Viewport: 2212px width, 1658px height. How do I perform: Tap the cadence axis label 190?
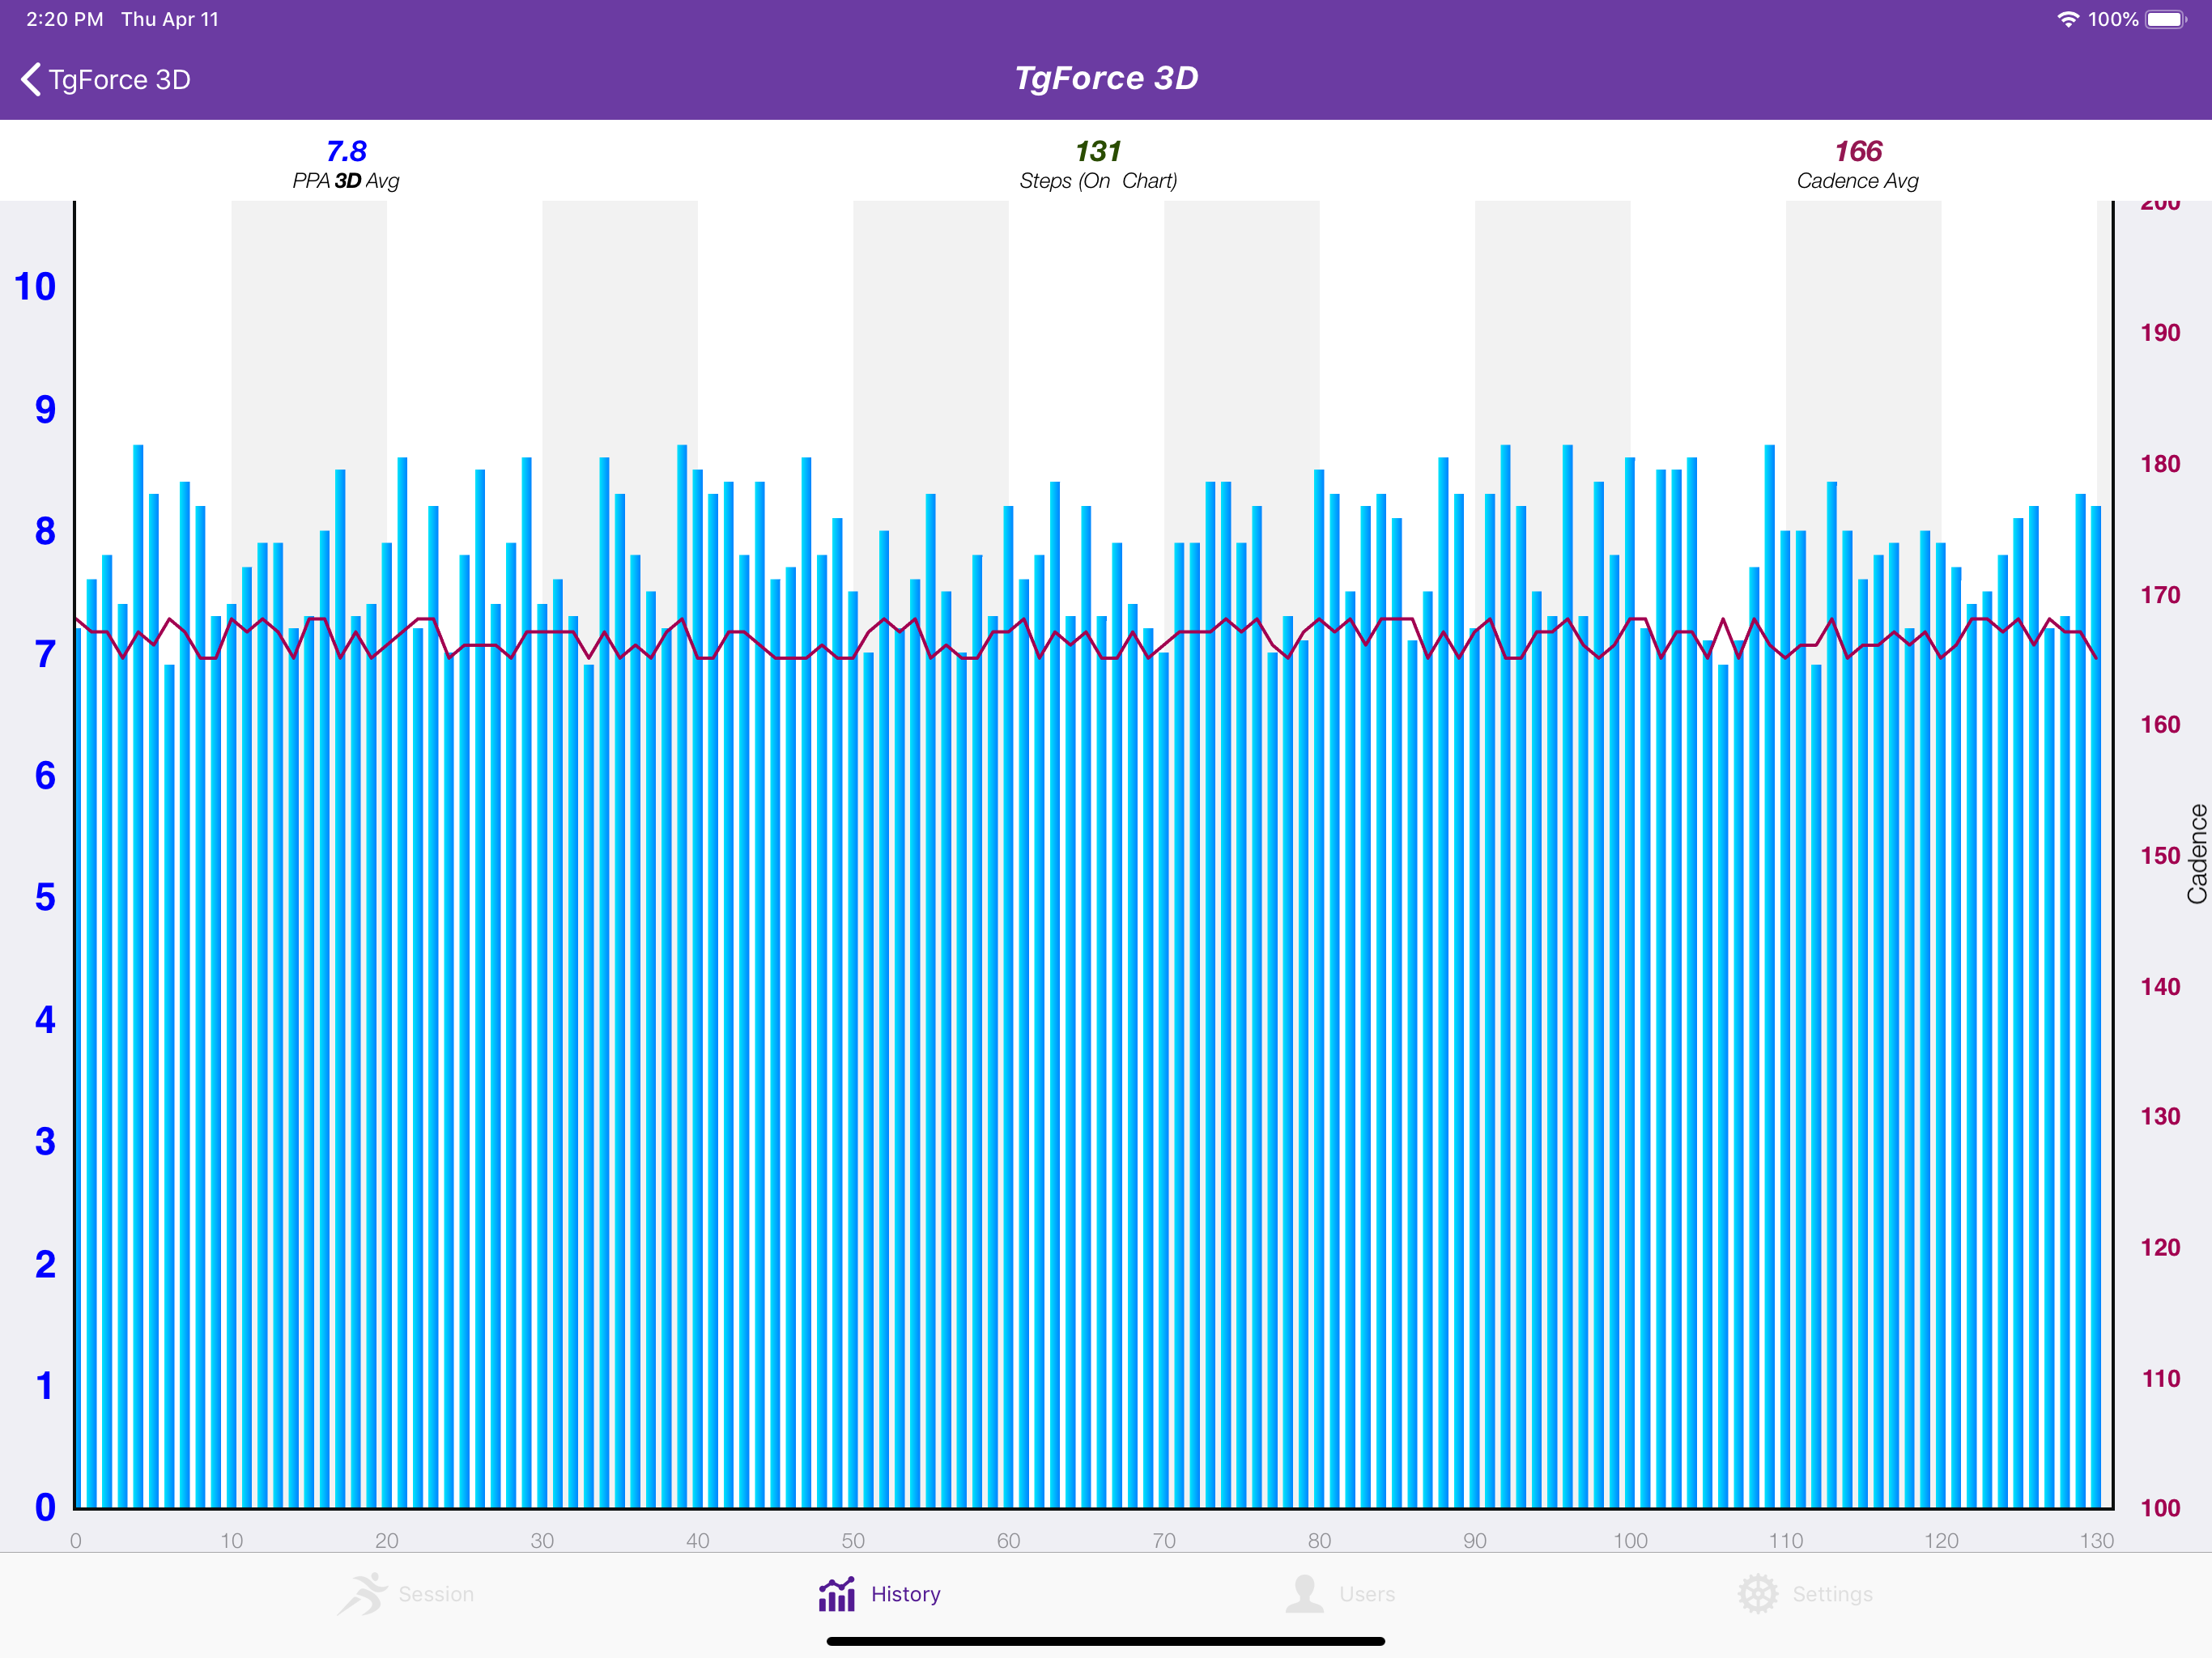tap(2160, 333)
